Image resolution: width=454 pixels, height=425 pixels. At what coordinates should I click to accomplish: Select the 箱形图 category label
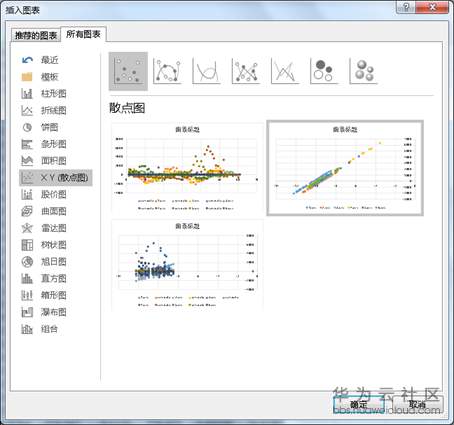[x=54, y=295]
